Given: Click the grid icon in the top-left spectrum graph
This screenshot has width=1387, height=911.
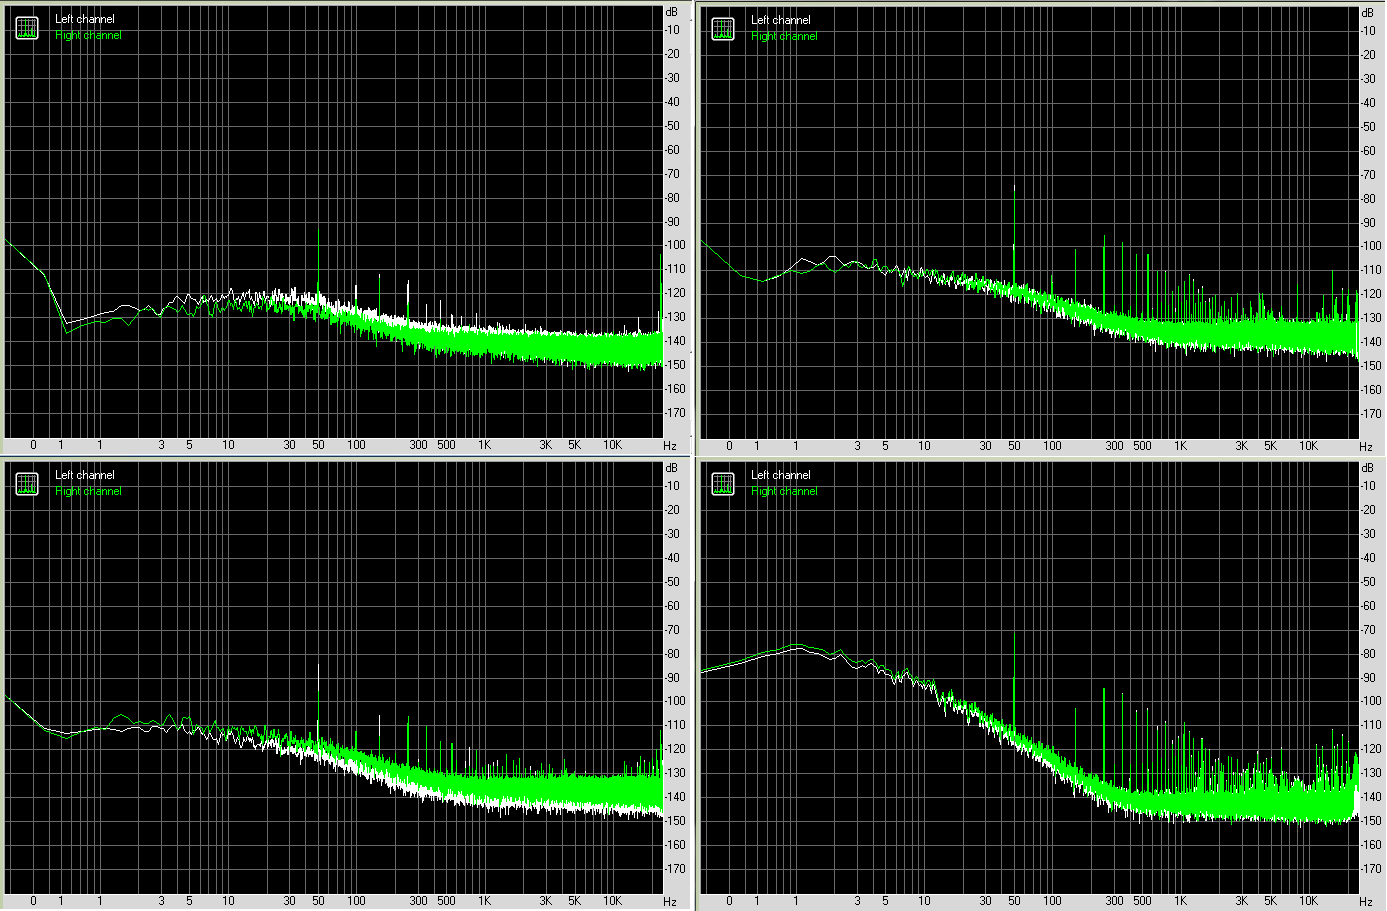Looking at the screenshot, I should pos(27,29).
